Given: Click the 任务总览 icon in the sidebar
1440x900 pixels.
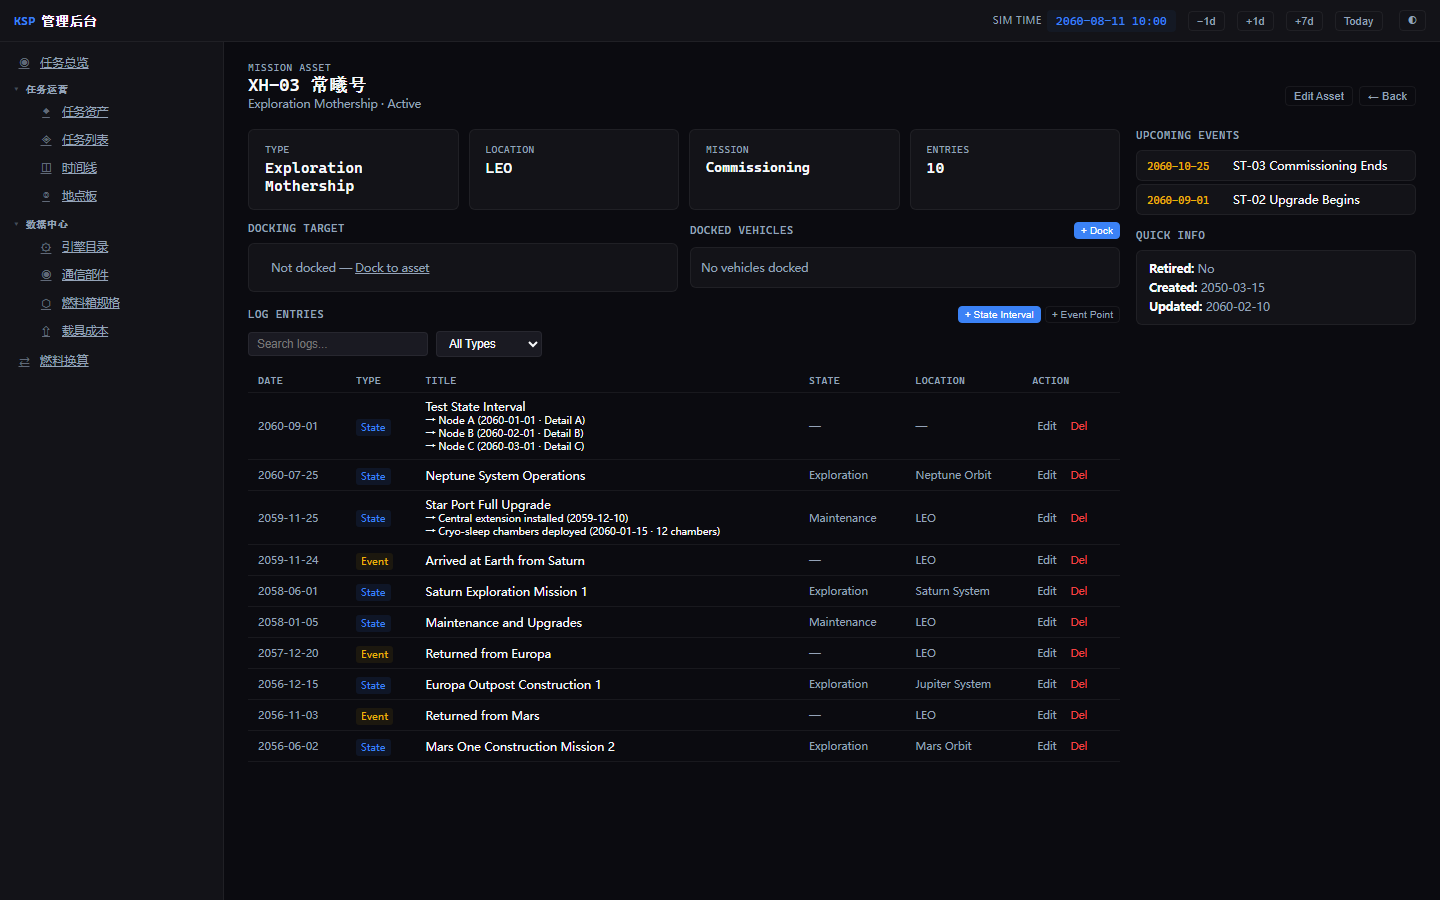Looking at the screenshot, I should [24, 63].
